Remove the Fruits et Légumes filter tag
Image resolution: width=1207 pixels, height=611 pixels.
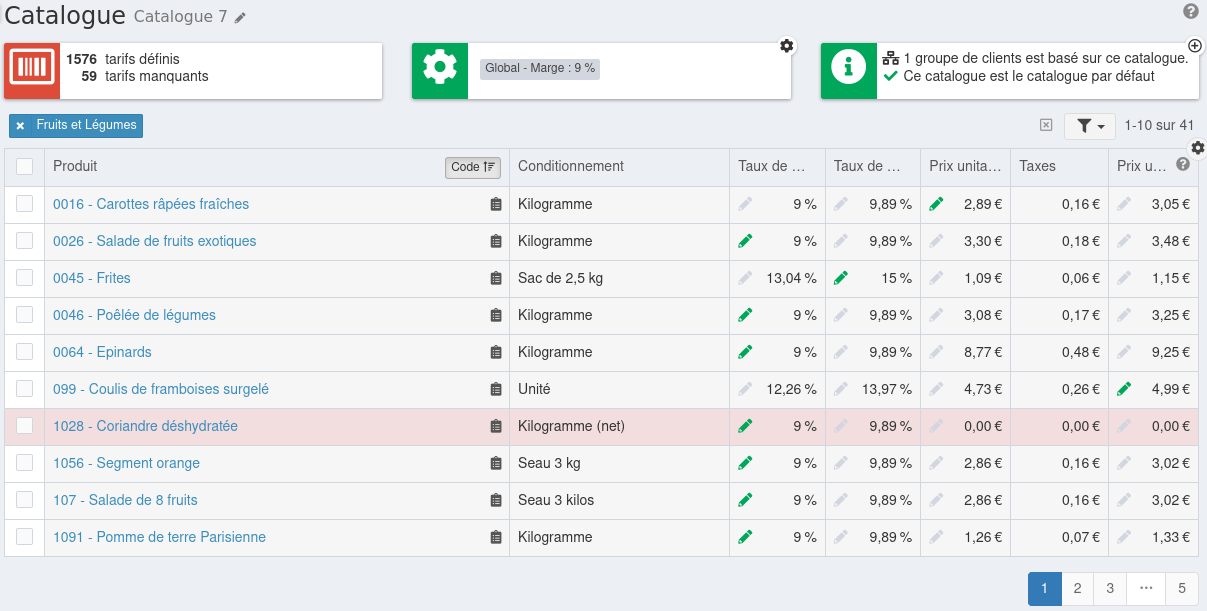(x=20, y=126)
